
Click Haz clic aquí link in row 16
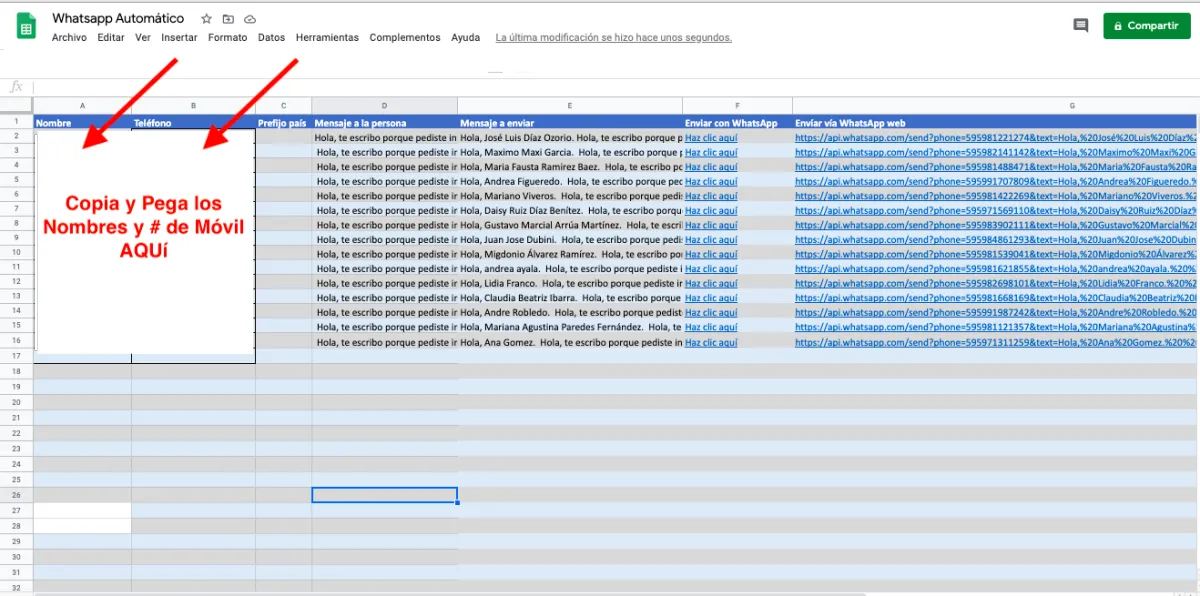pyautogui.click(x=711, y=342)
